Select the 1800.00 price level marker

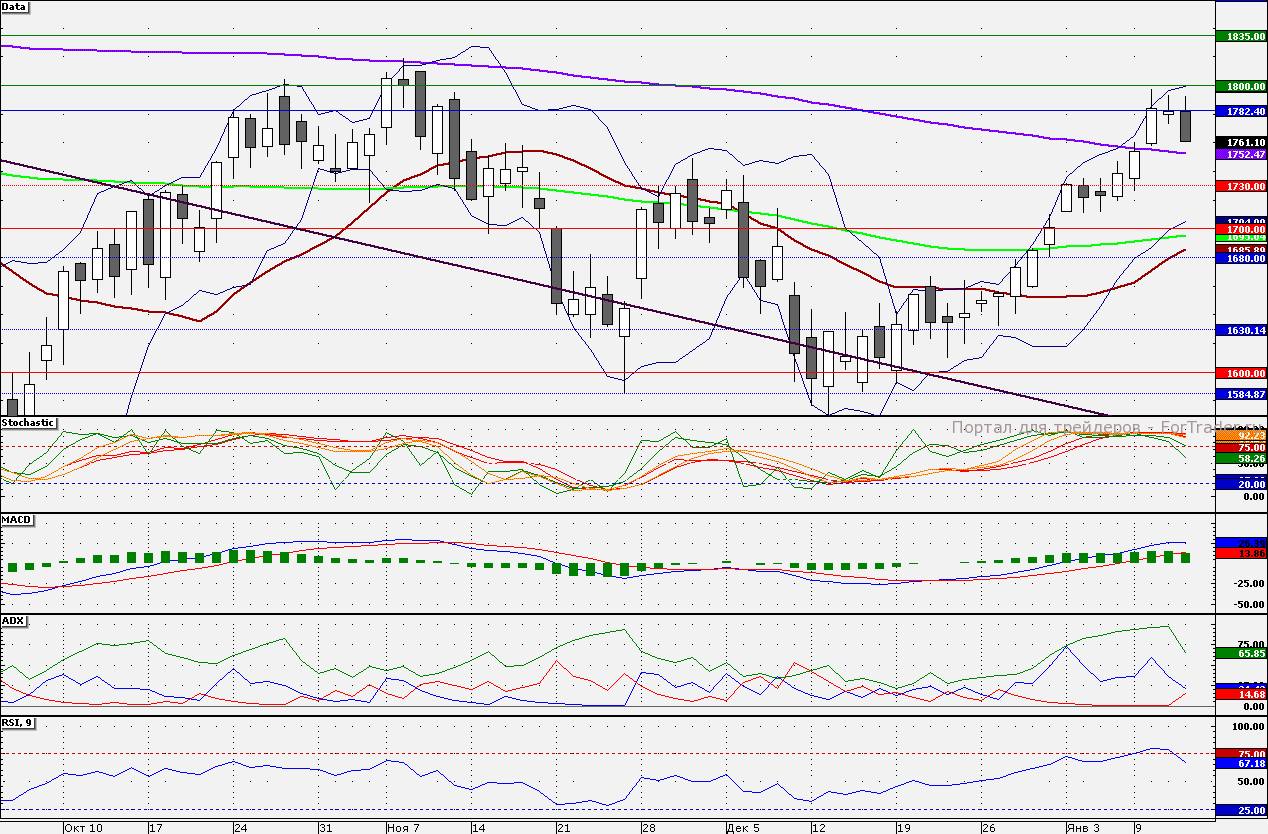point(1240,86)
